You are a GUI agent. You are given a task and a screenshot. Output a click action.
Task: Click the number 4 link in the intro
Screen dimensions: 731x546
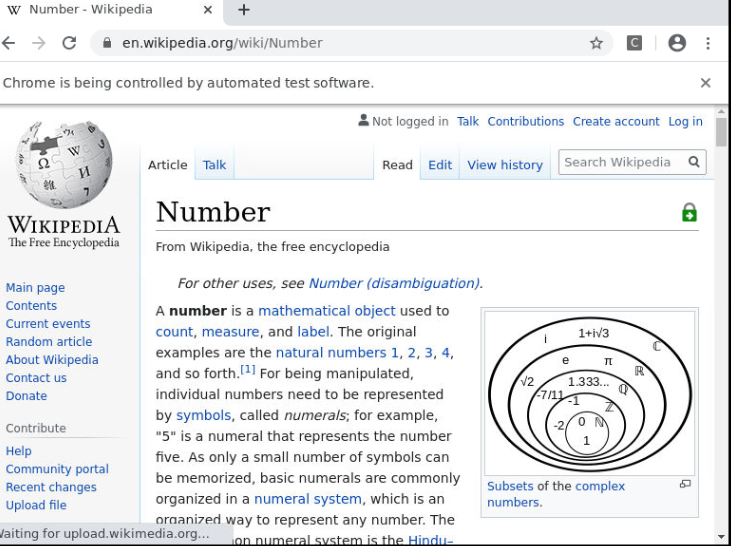445,352
